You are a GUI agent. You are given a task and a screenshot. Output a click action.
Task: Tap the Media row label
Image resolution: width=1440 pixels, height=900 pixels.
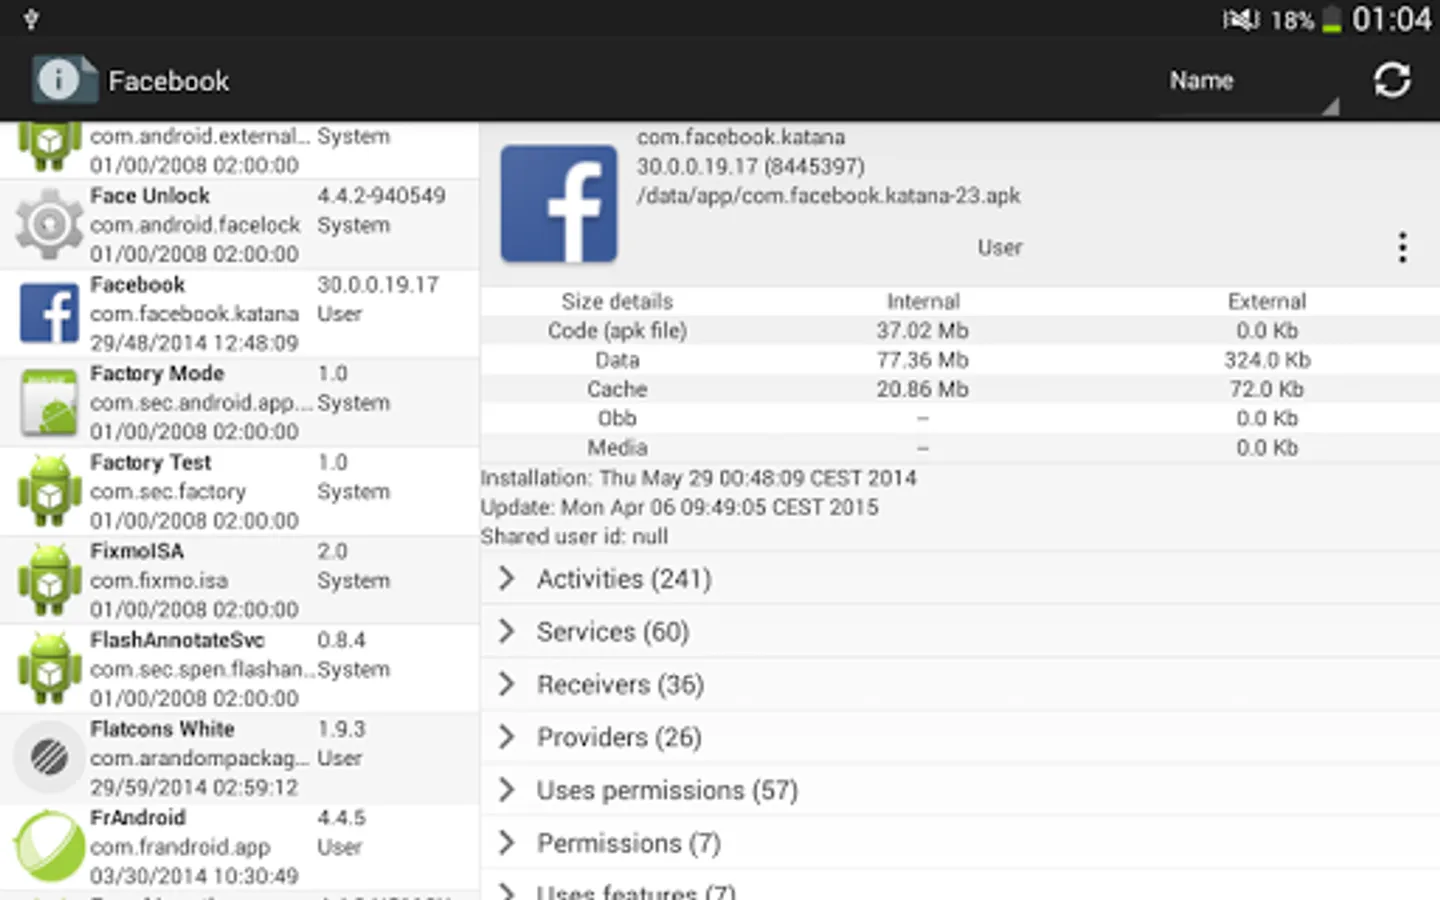[617, 447]
